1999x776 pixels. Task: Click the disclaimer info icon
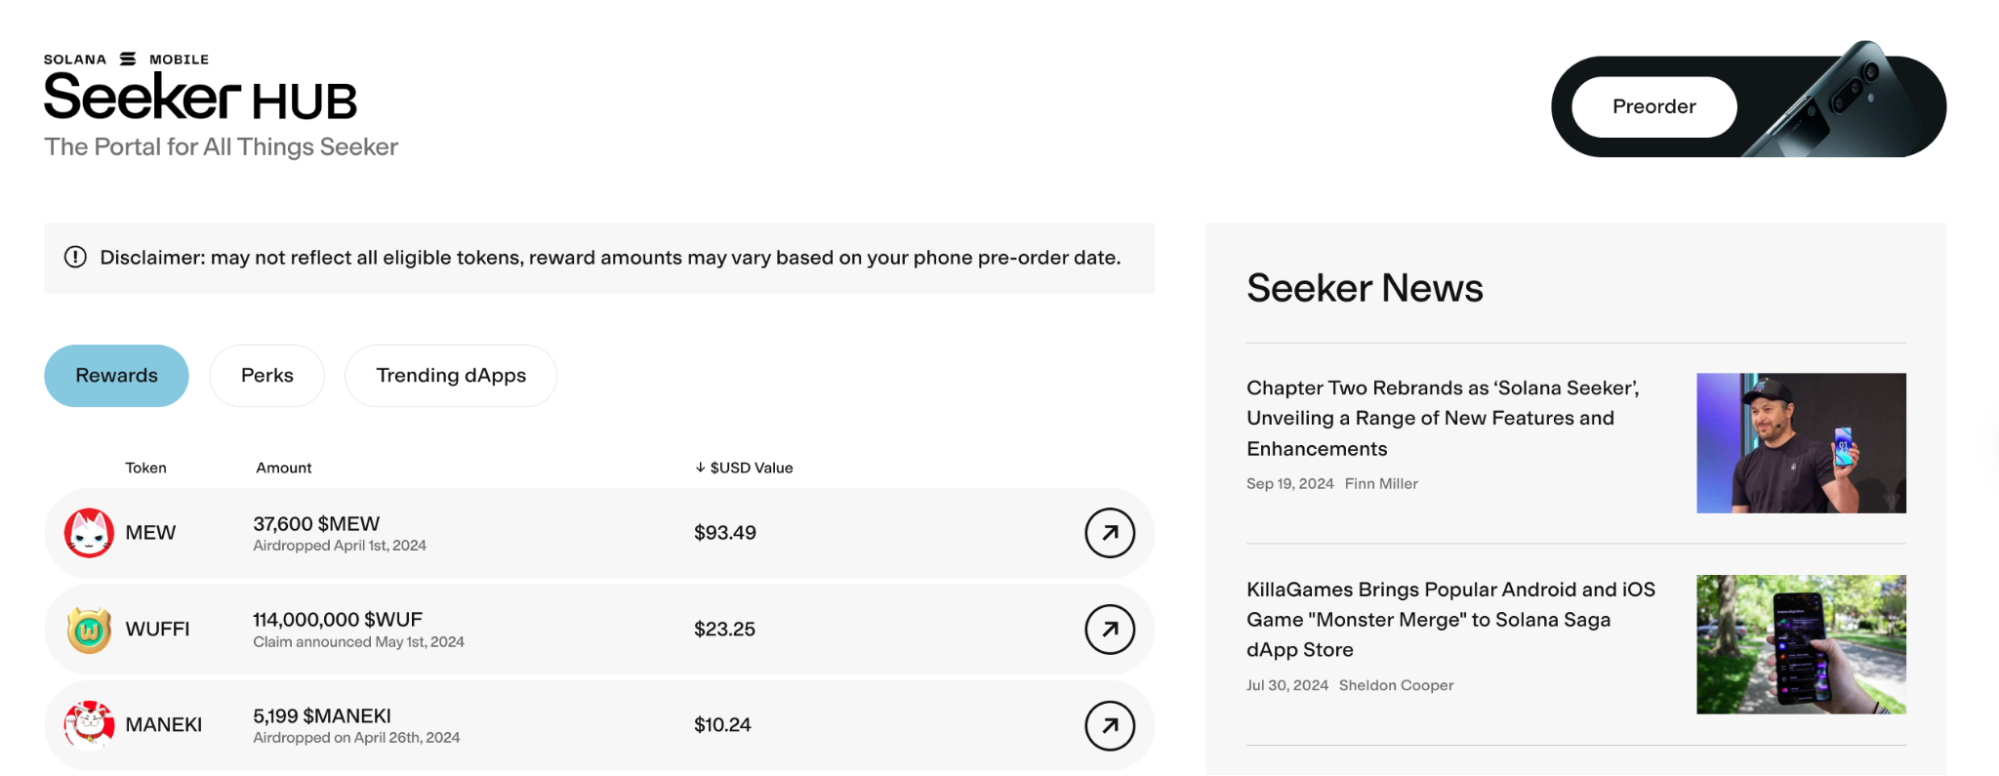tap(75, 257)
